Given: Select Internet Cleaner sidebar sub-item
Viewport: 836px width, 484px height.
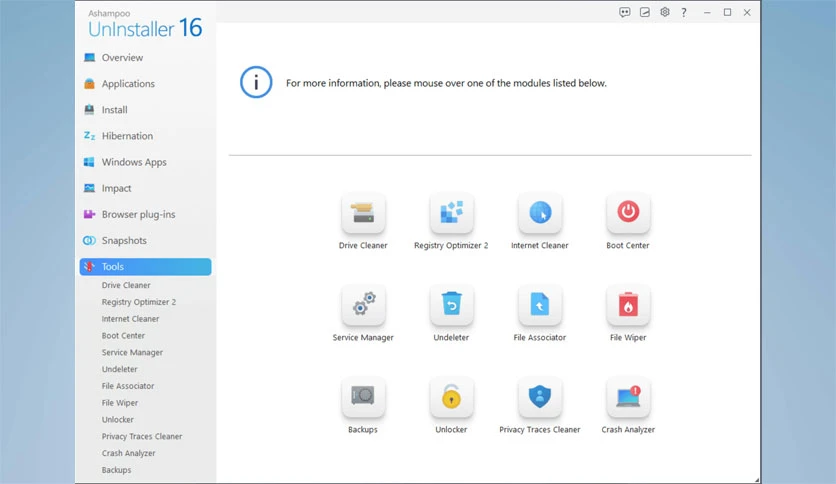Looking at the screenshot, I should click(x=130, y=319).
